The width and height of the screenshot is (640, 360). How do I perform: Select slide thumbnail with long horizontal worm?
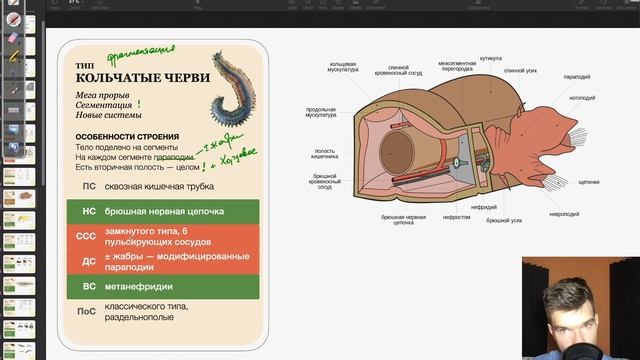[x=19, y=286]
